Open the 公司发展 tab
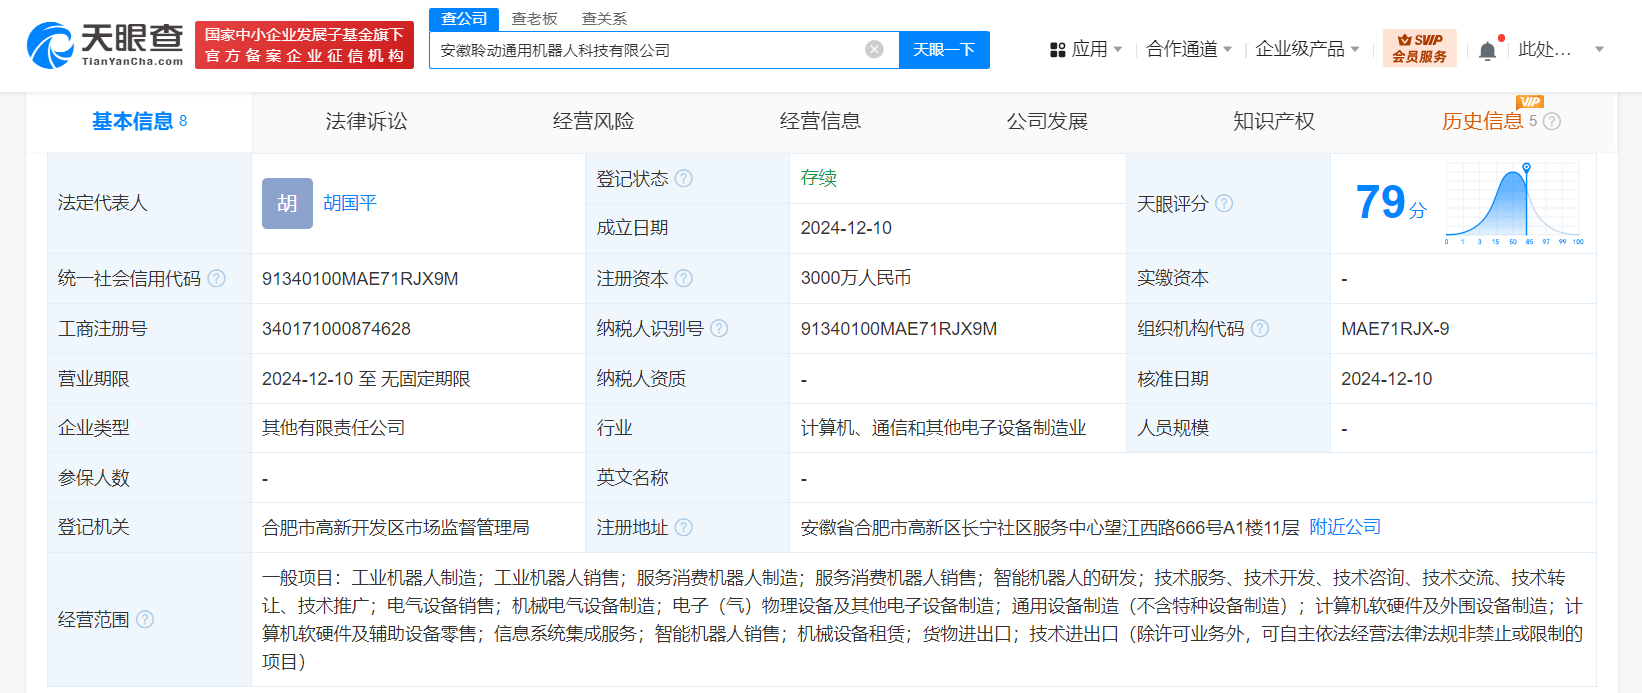The image size is (1642, 693). [1047, 122]
